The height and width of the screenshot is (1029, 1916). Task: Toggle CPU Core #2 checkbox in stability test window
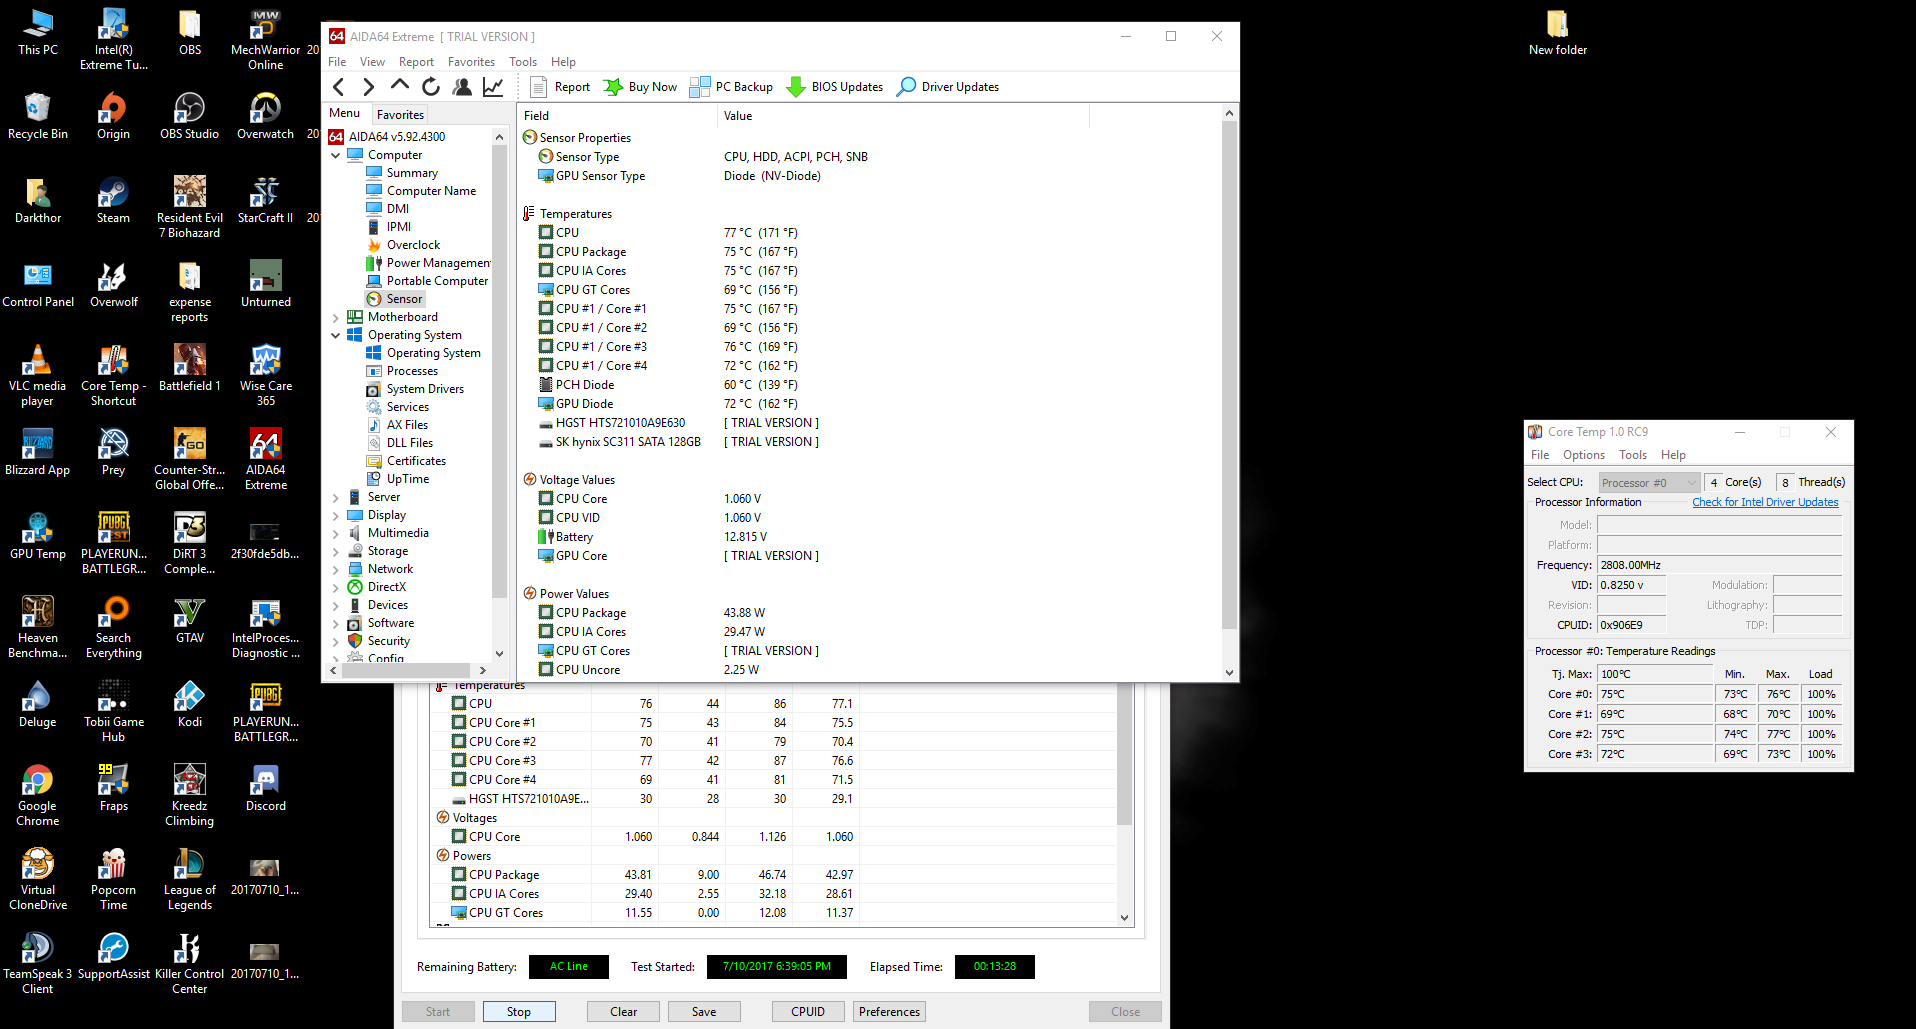(x=459, y=741)
